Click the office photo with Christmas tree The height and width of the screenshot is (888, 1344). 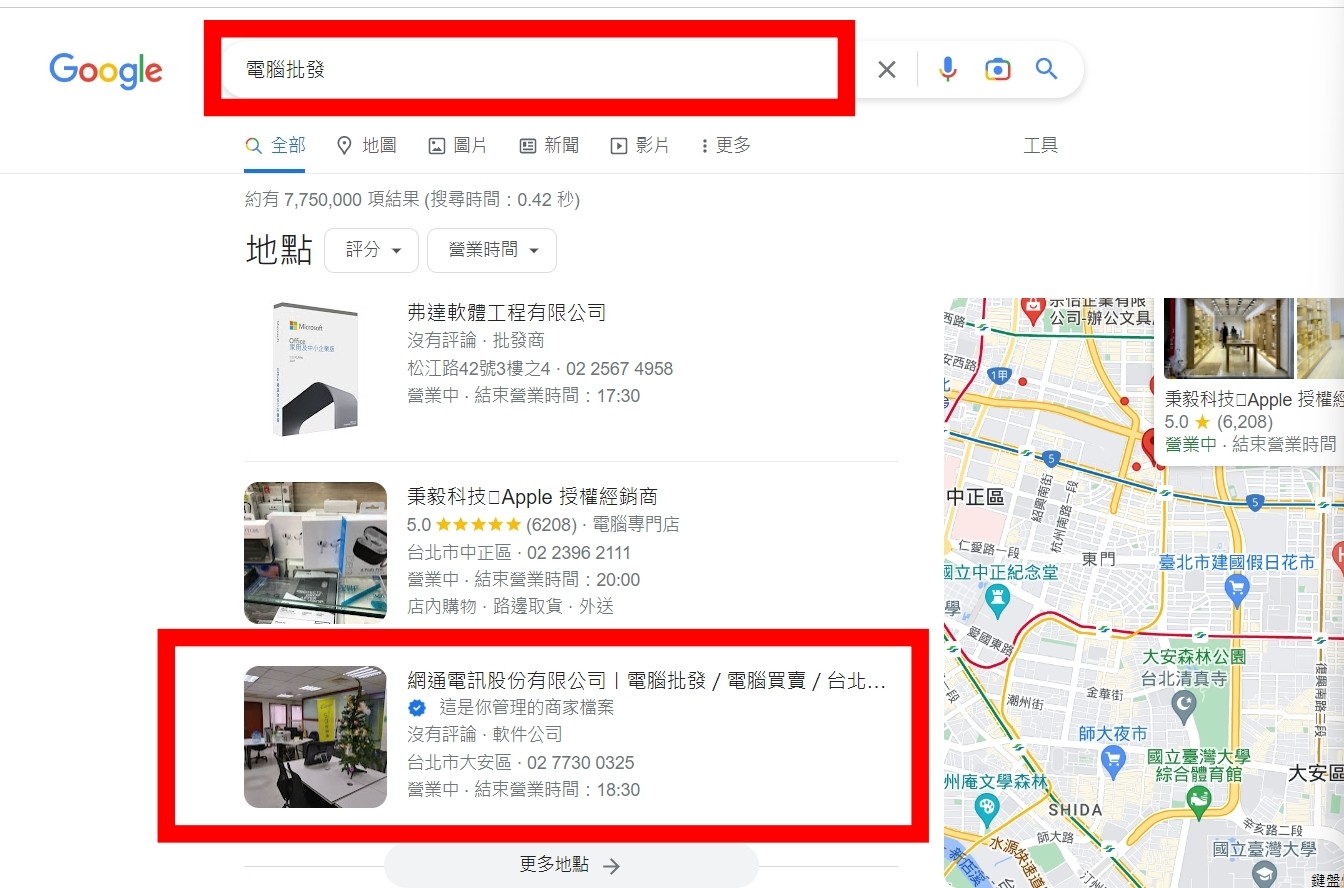pos(315,737)
